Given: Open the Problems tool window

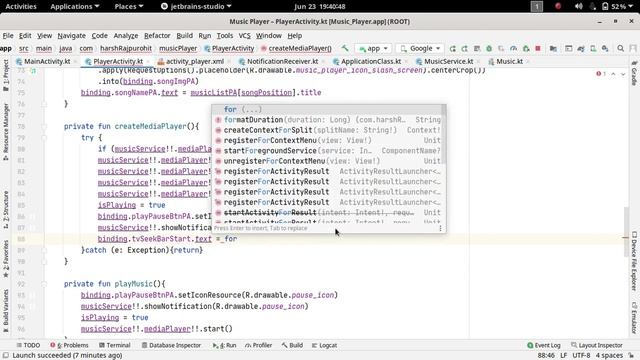Looking at the screenshot, I should pos(69,345).
